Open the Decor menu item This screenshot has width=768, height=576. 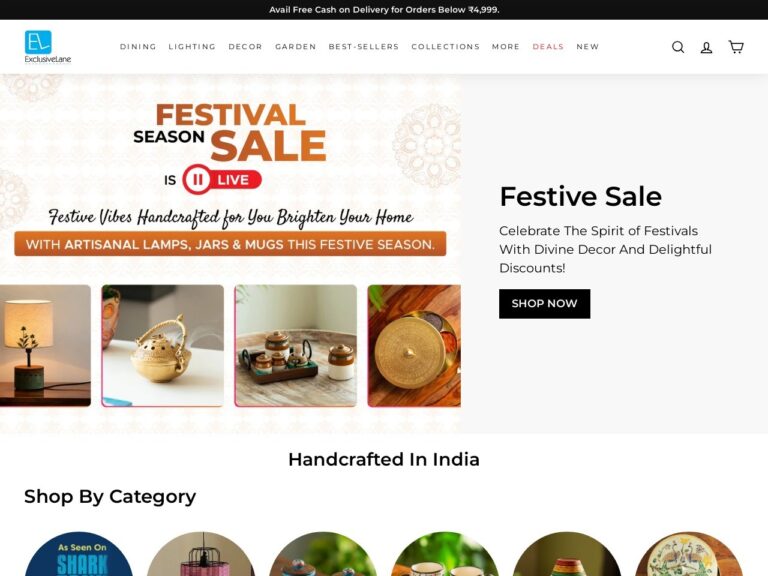245,47
